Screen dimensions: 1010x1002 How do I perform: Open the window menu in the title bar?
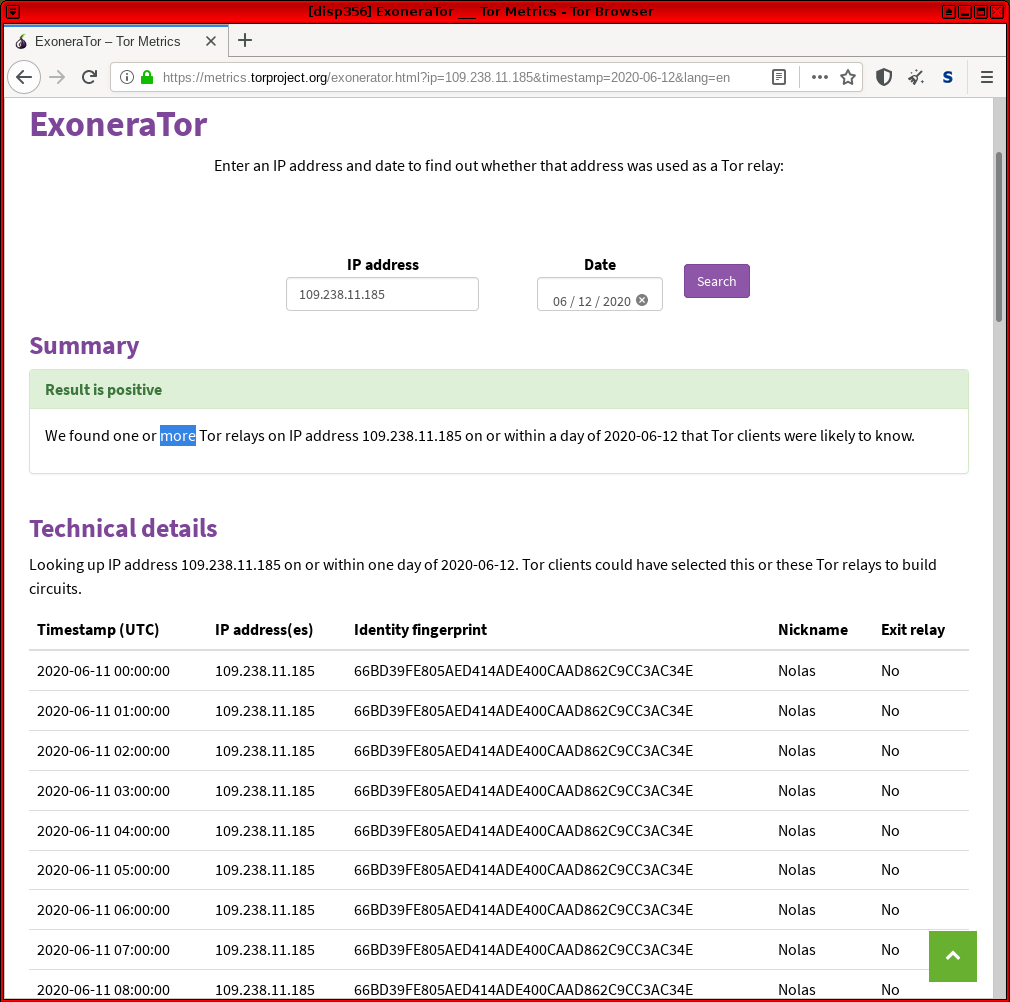pos(12,11)
